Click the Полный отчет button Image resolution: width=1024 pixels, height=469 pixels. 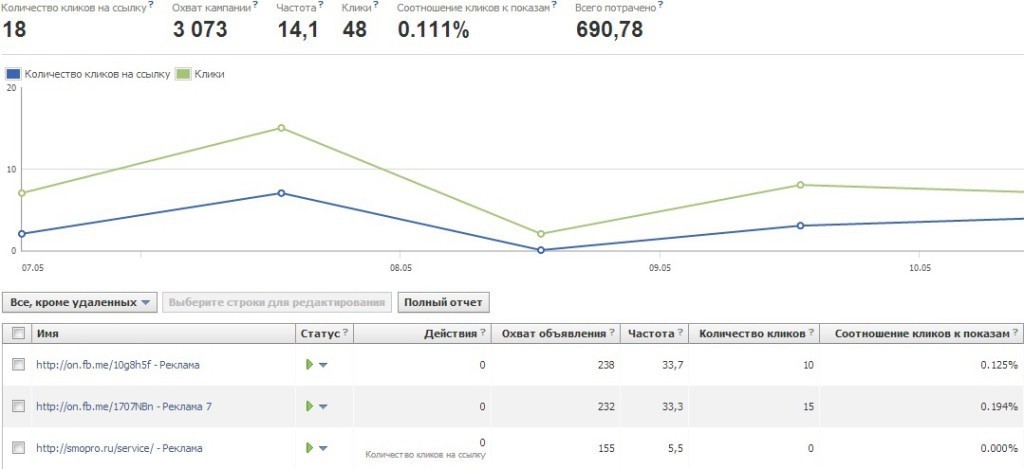point(443,302)
